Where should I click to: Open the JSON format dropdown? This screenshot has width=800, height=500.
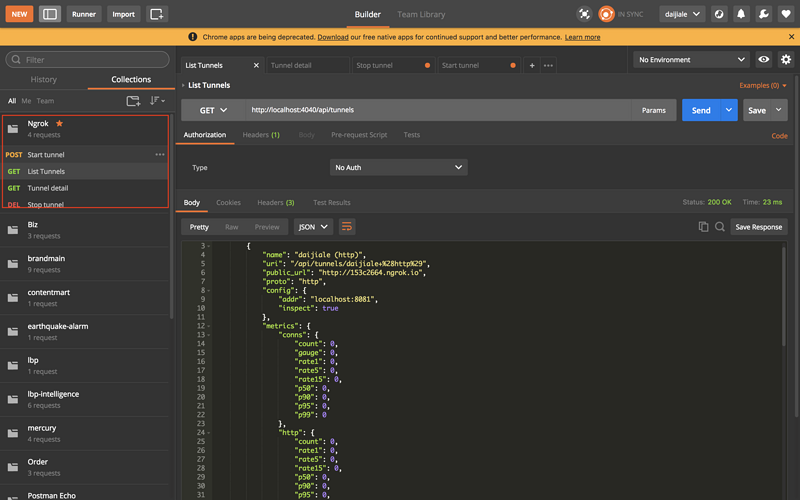pos(313,227)
